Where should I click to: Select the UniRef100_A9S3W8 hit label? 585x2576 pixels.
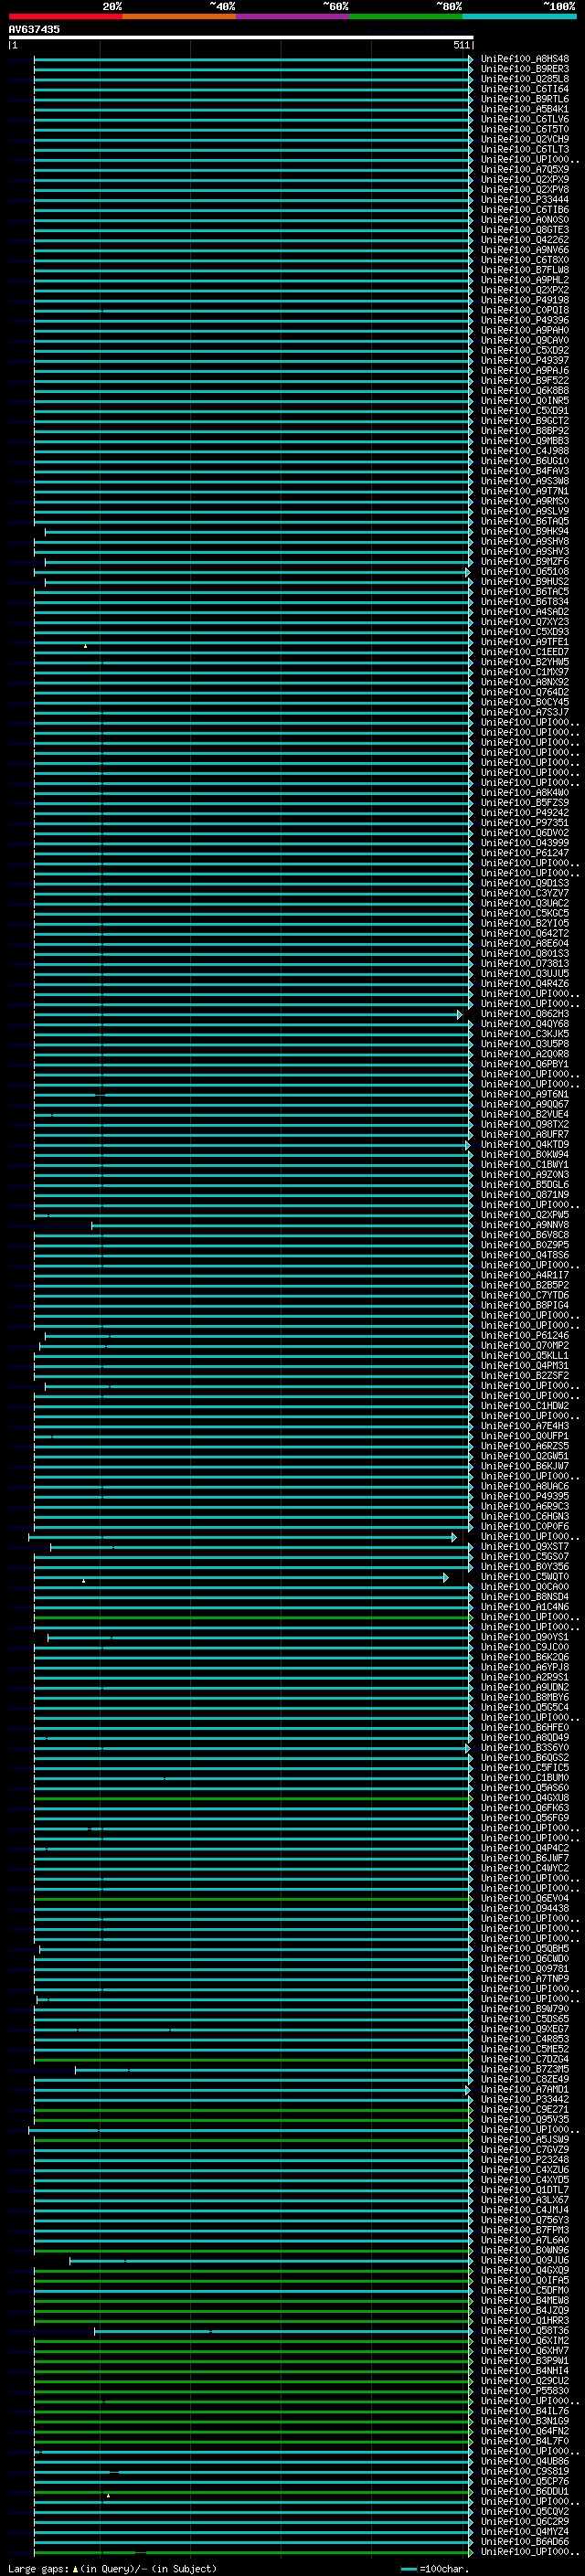525,481
